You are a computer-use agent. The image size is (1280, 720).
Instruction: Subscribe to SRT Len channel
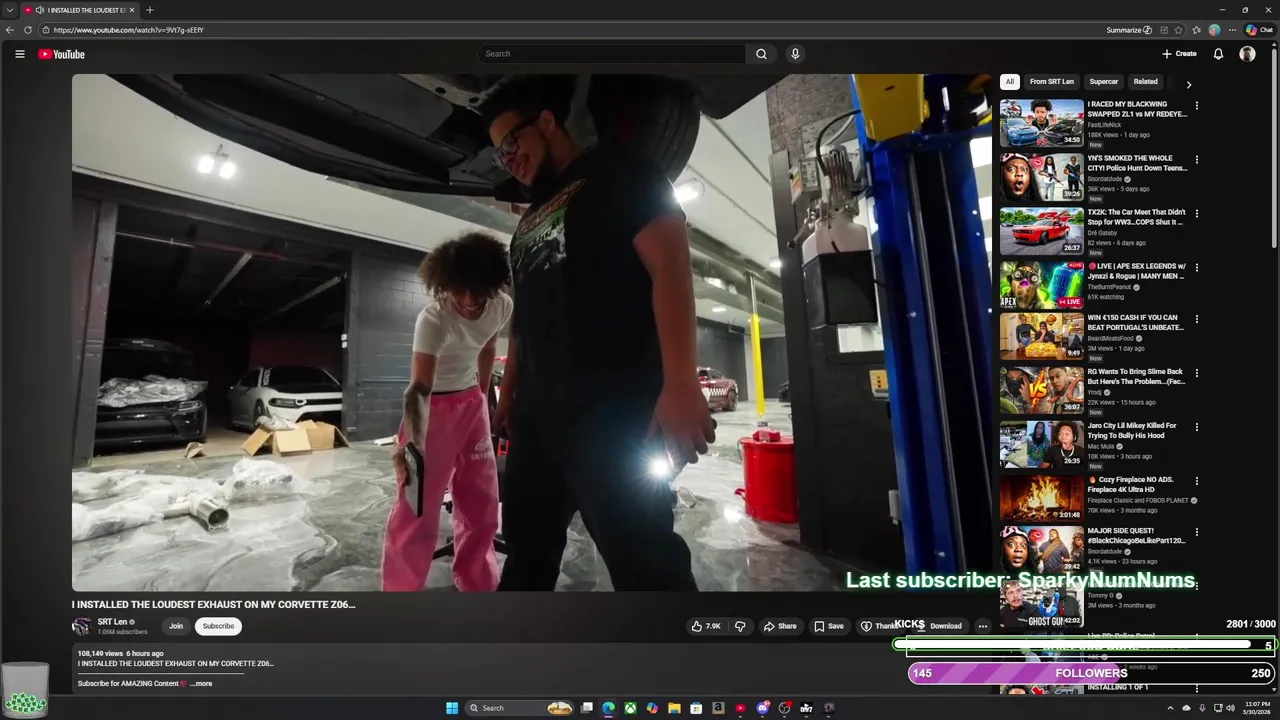point(218,626)
